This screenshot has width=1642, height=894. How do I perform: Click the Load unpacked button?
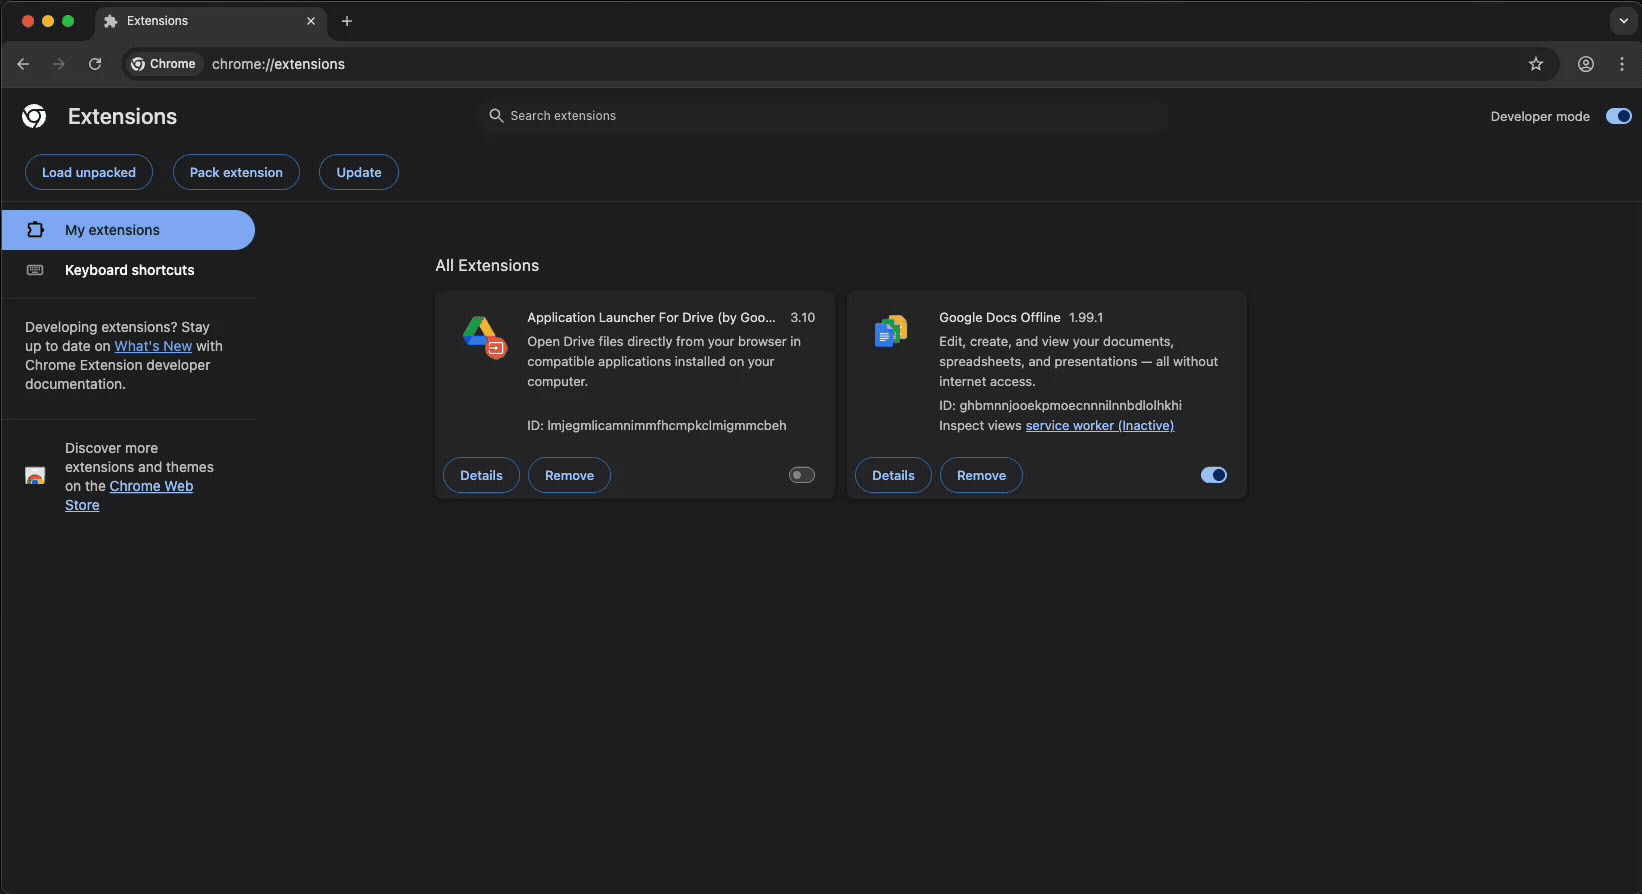coord(89,172)
